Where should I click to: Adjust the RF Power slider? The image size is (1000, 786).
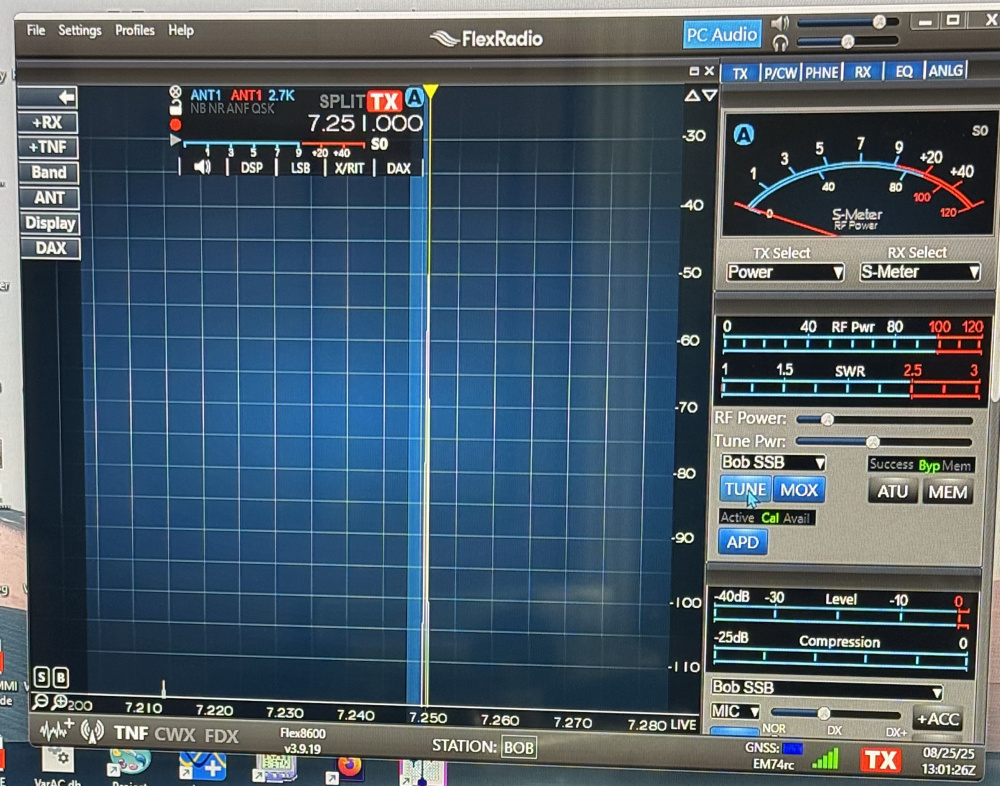tap(884, 419)
